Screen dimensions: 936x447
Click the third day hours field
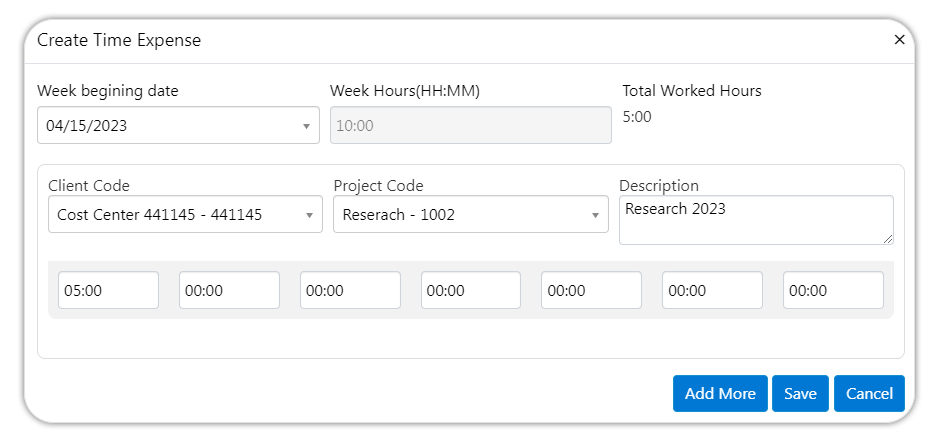(x=350, y=290)
